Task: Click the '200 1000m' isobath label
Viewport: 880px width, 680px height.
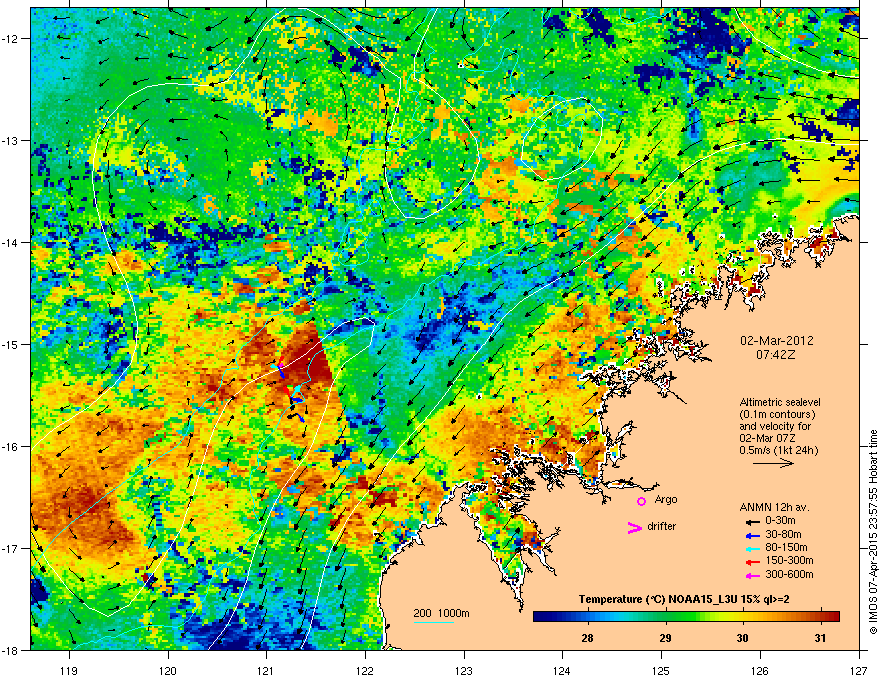Action: coord(441,613)
